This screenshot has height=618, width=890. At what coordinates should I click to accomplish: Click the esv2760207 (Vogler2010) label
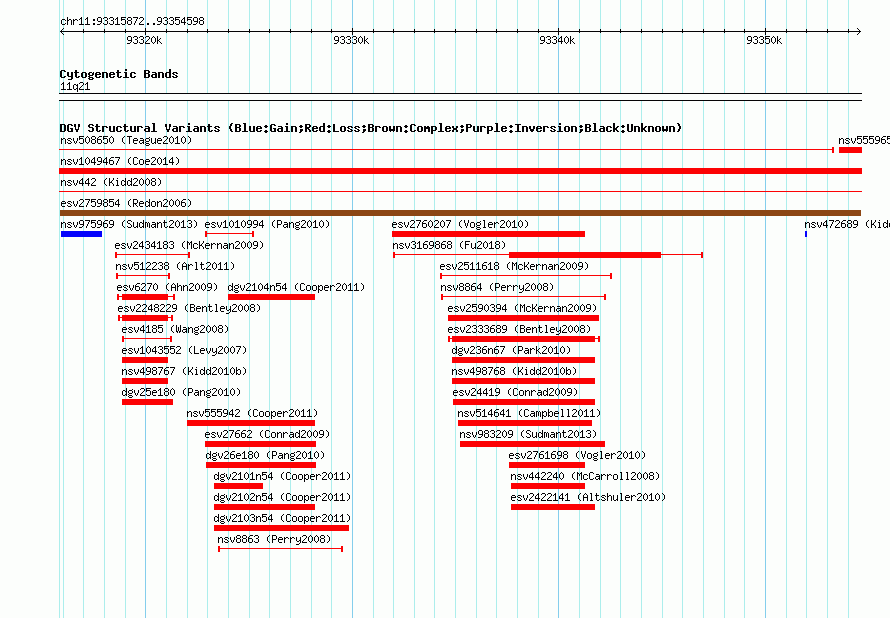[460, 224]
